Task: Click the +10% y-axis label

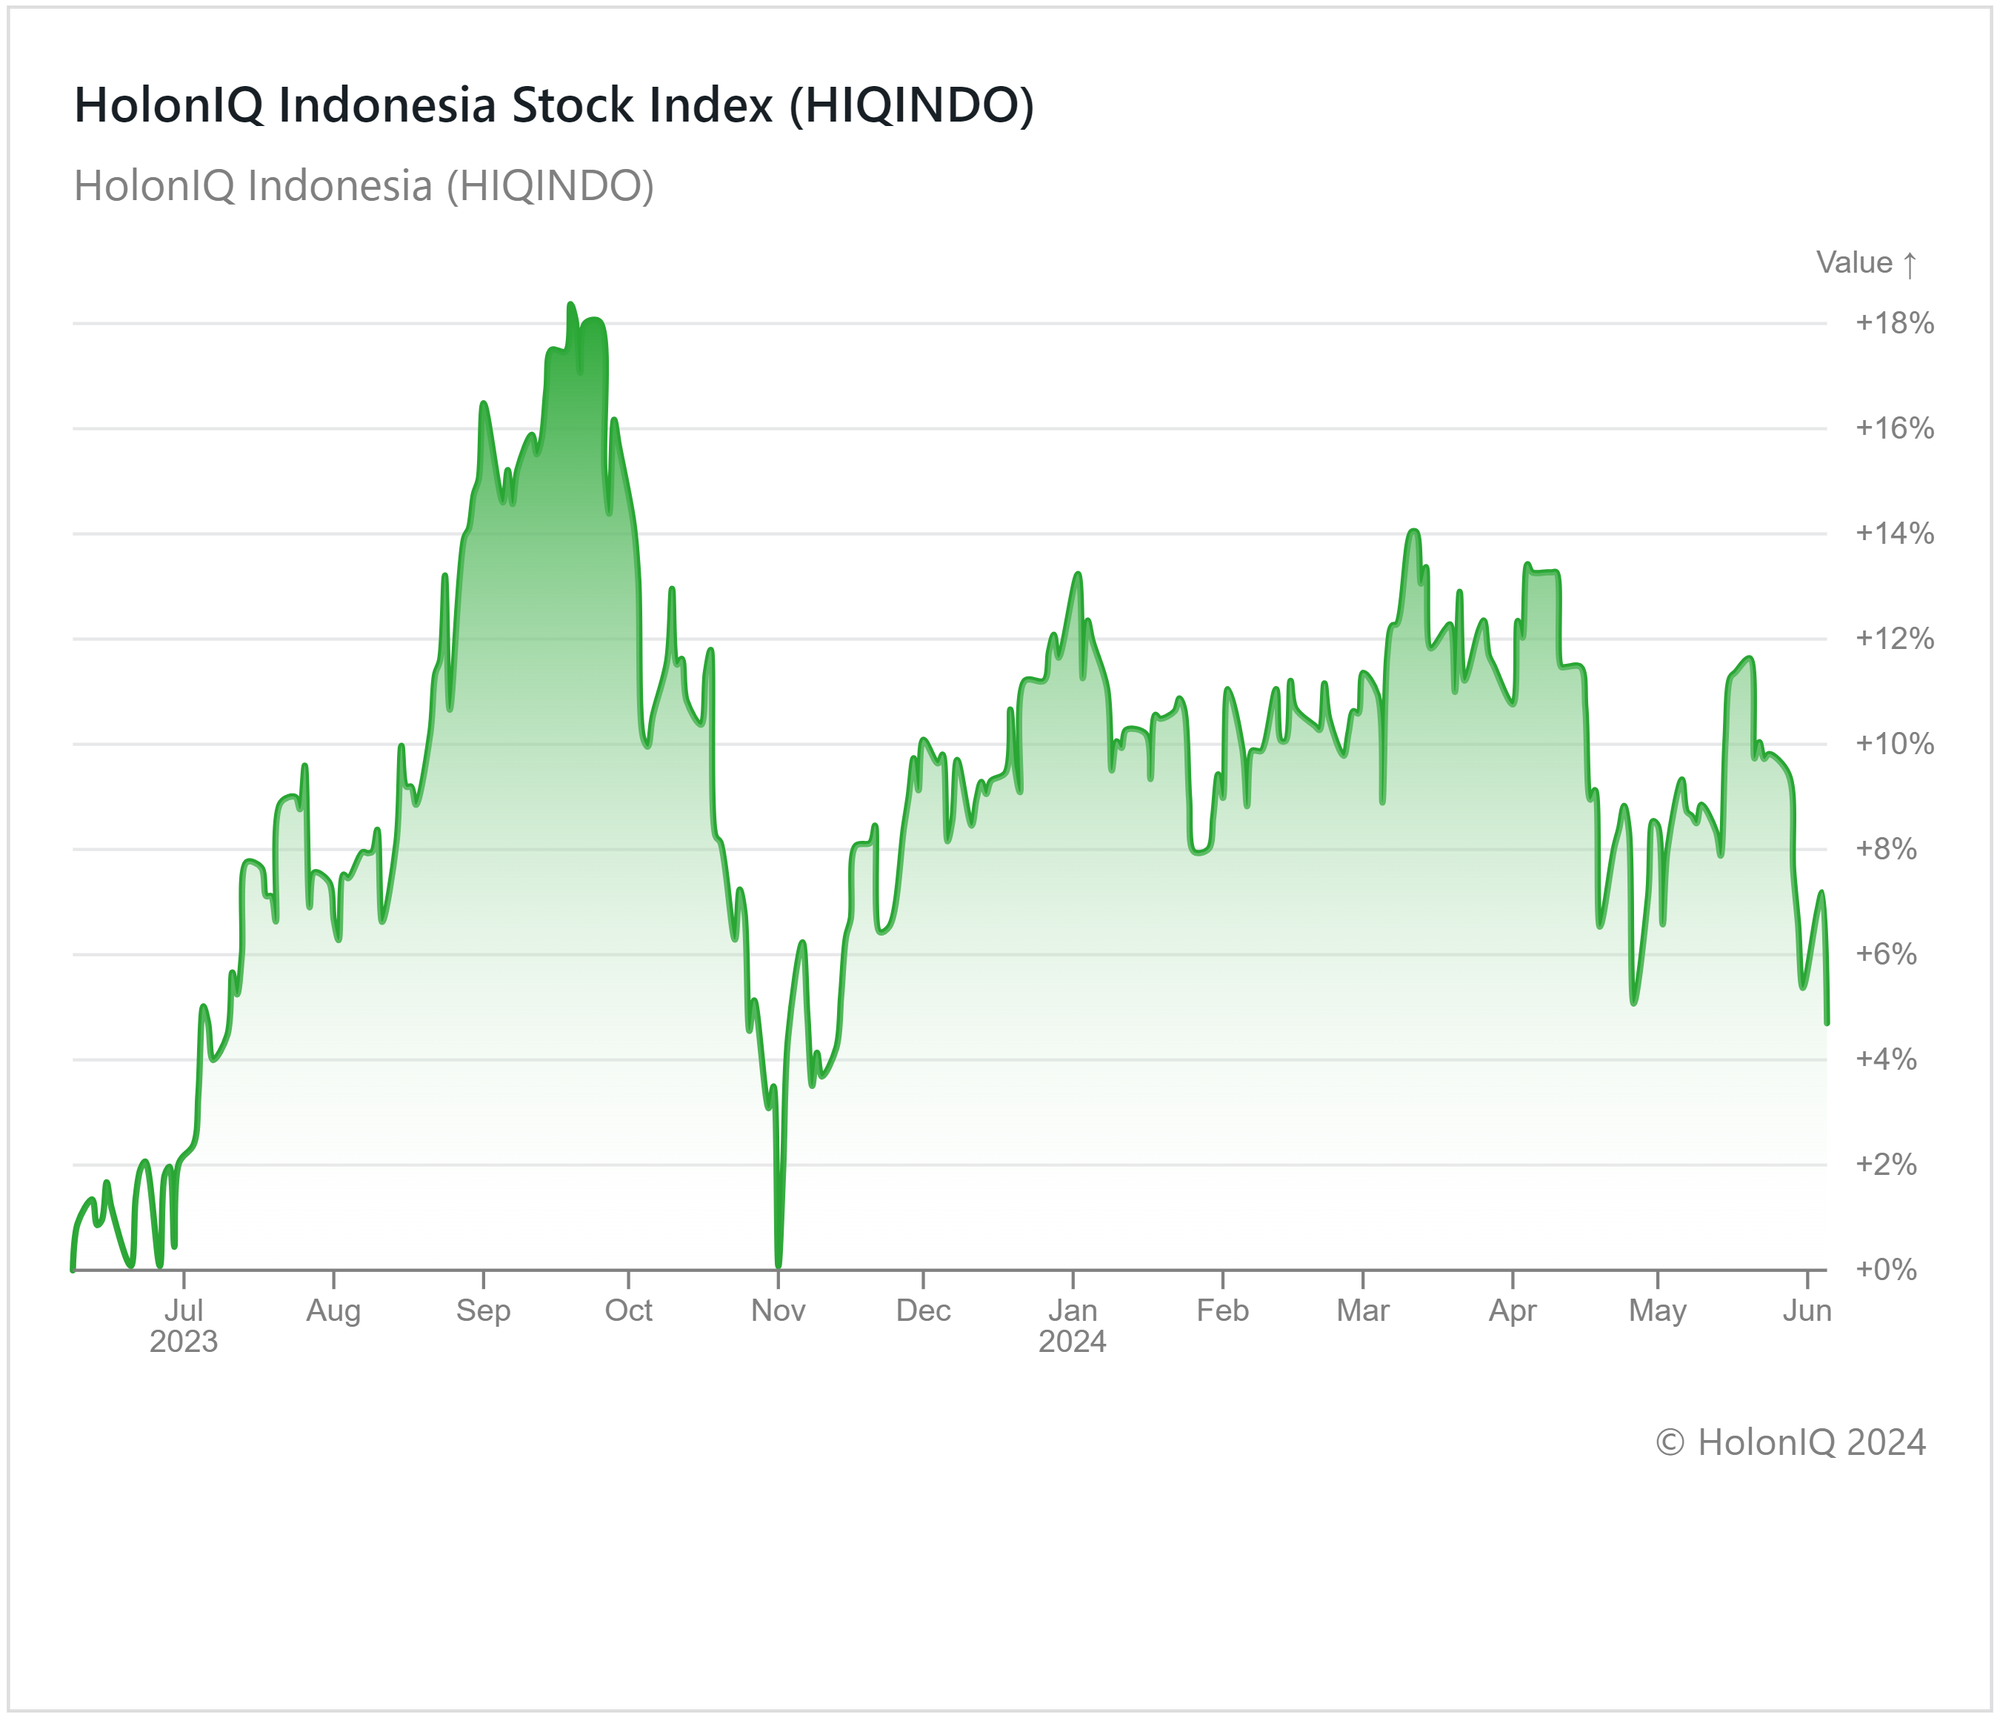Action: (x=1894, y=744)
